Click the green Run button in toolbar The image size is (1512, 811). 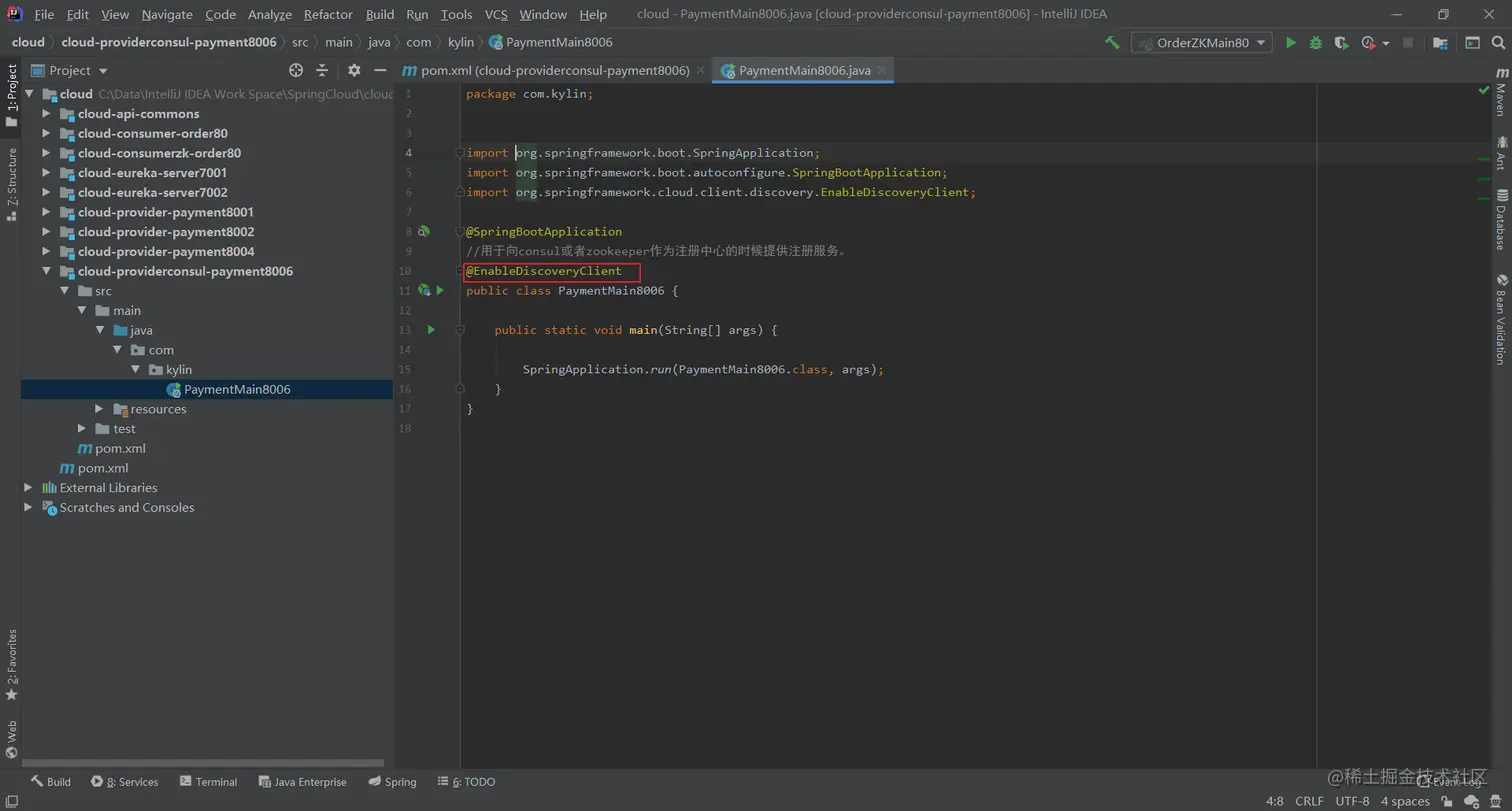coord(1291,43)
